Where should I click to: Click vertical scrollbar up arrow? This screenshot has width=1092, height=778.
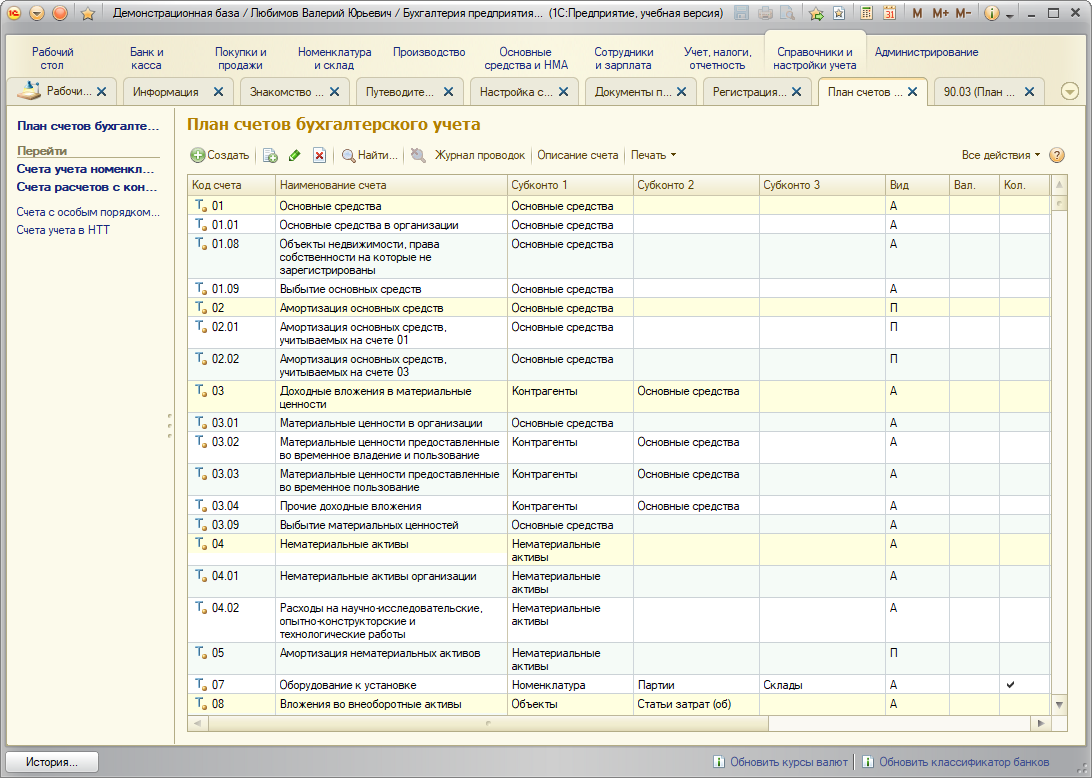(1059, 185)
